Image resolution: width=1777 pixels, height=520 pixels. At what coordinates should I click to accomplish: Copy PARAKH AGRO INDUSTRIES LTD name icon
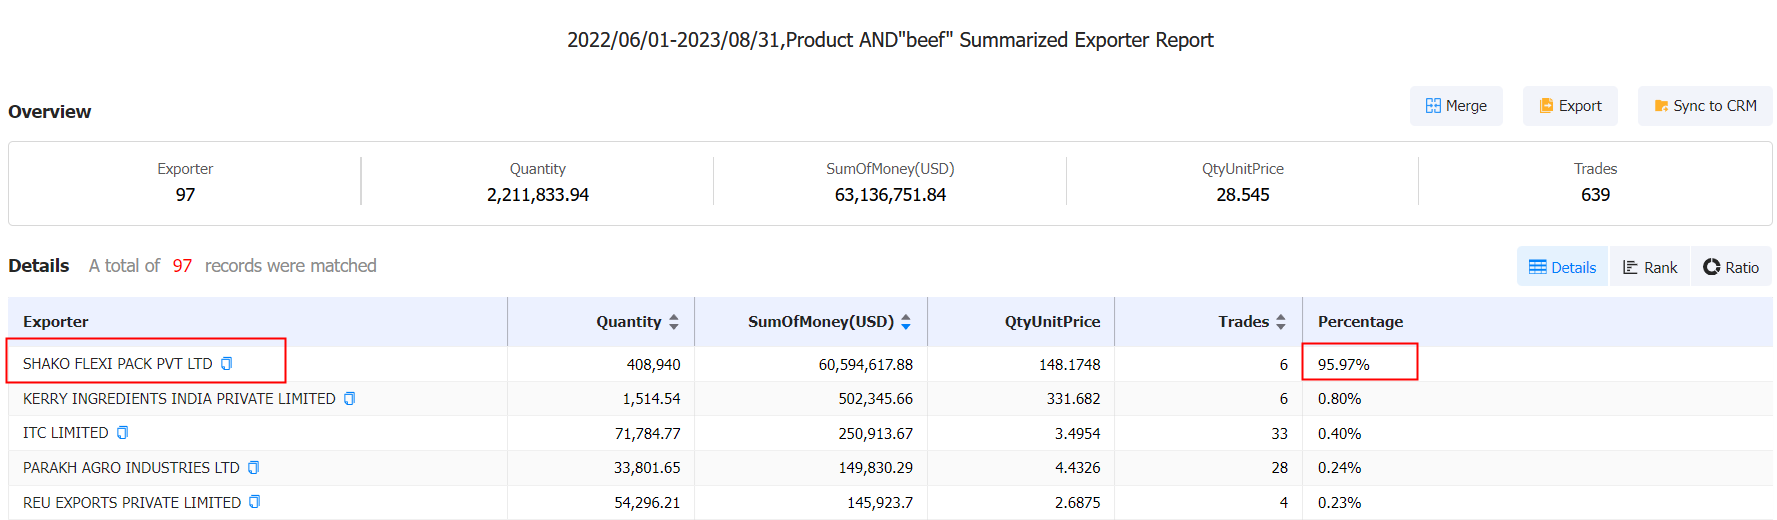pyautogui.click(x=253, y=468)
